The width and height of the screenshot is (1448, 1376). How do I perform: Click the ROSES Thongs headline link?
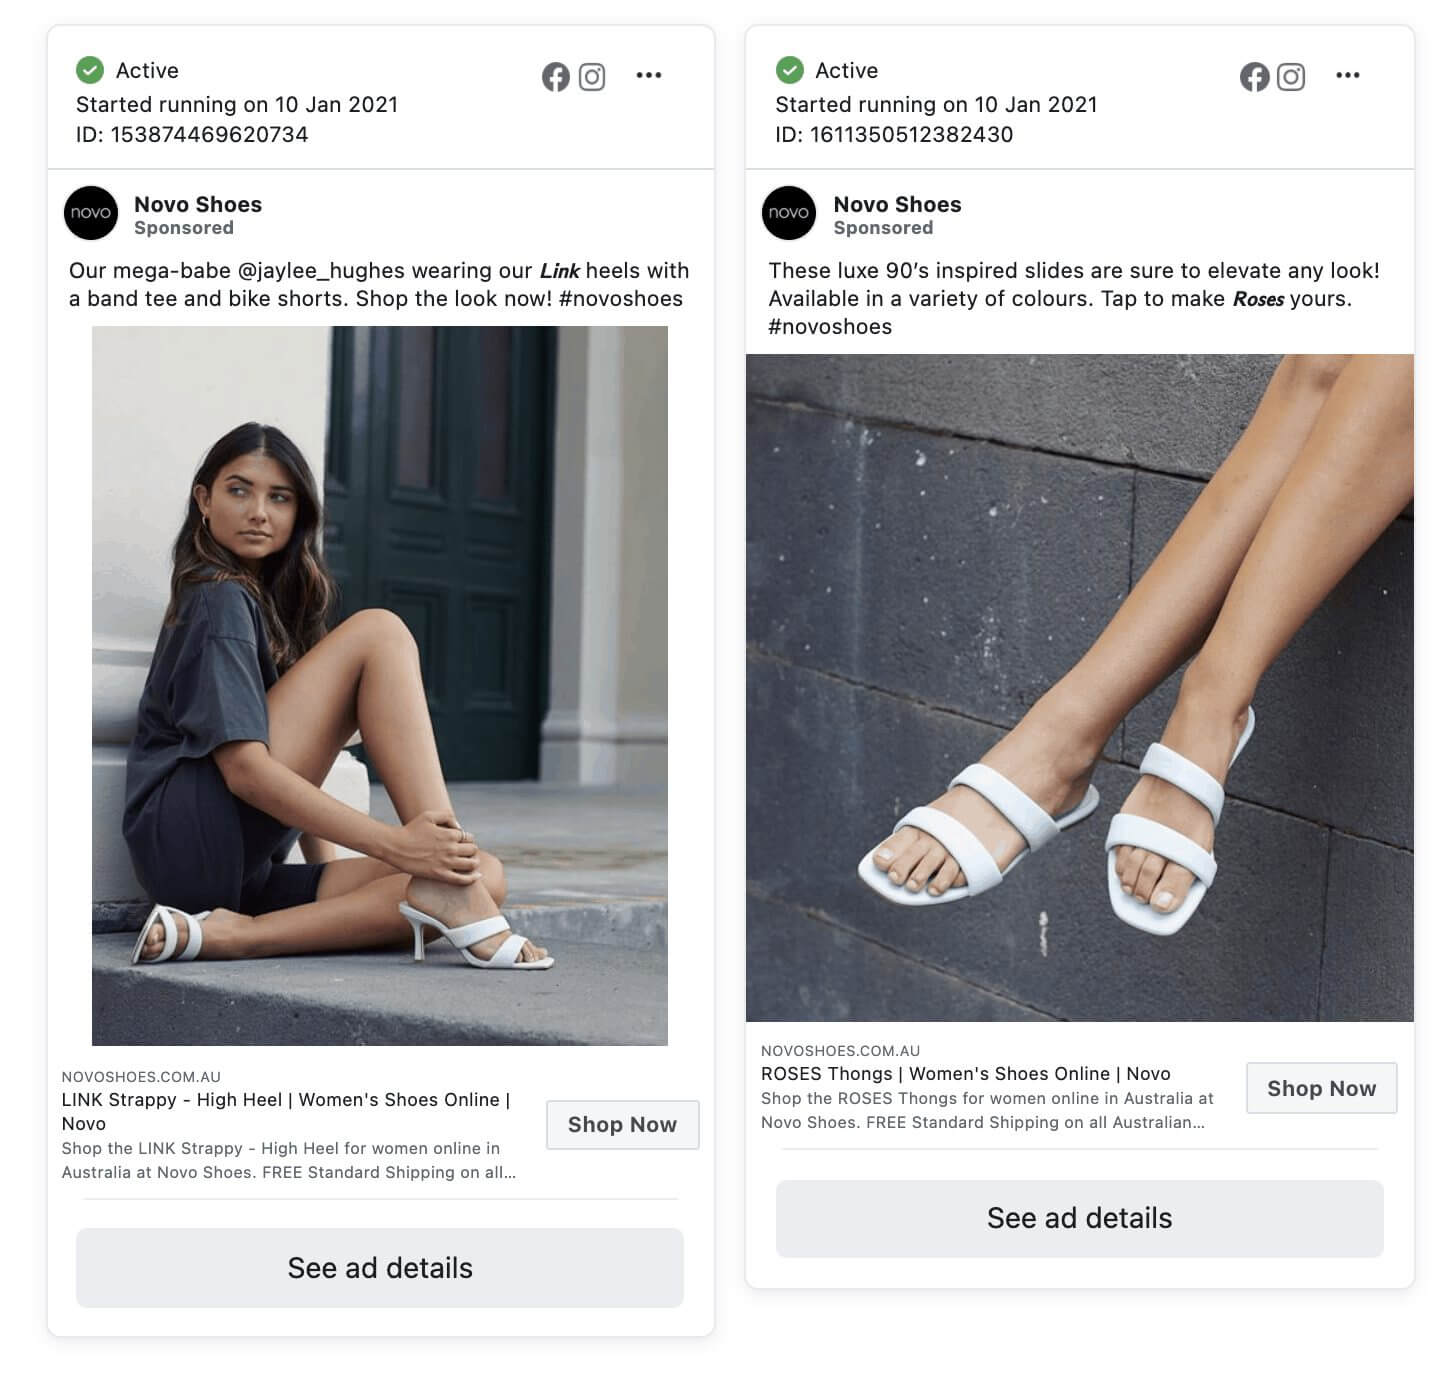point(965,1074)
